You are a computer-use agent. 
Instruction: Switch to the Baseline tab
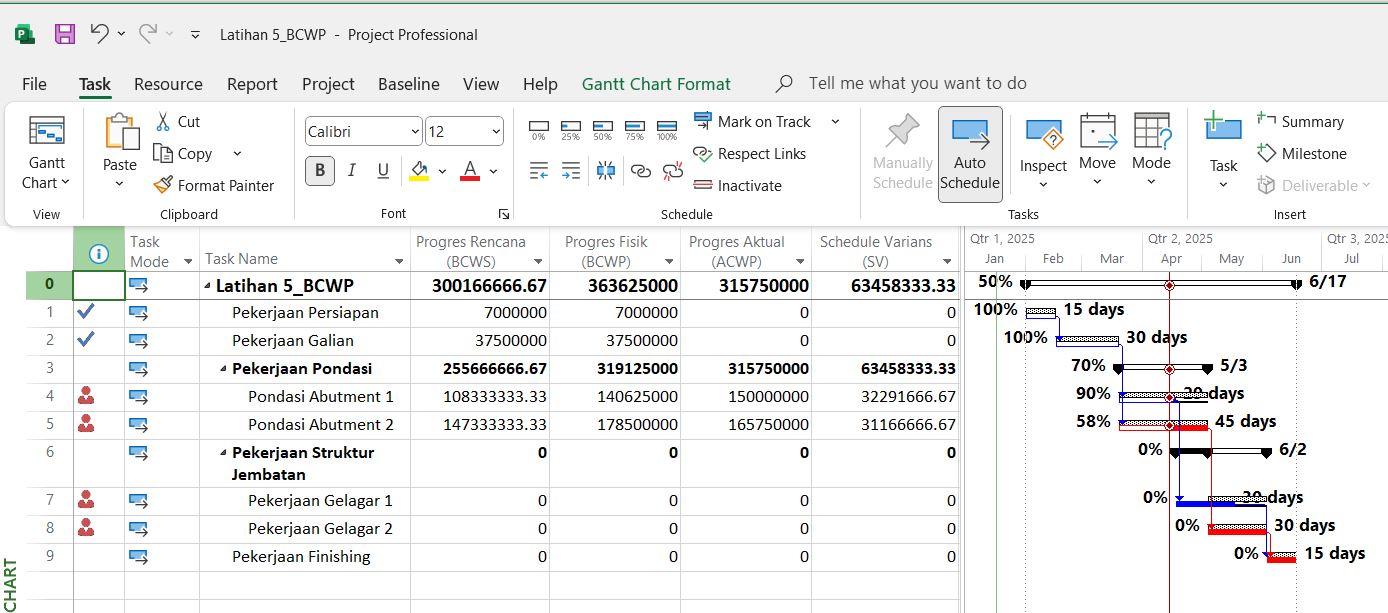pos(408,84)
